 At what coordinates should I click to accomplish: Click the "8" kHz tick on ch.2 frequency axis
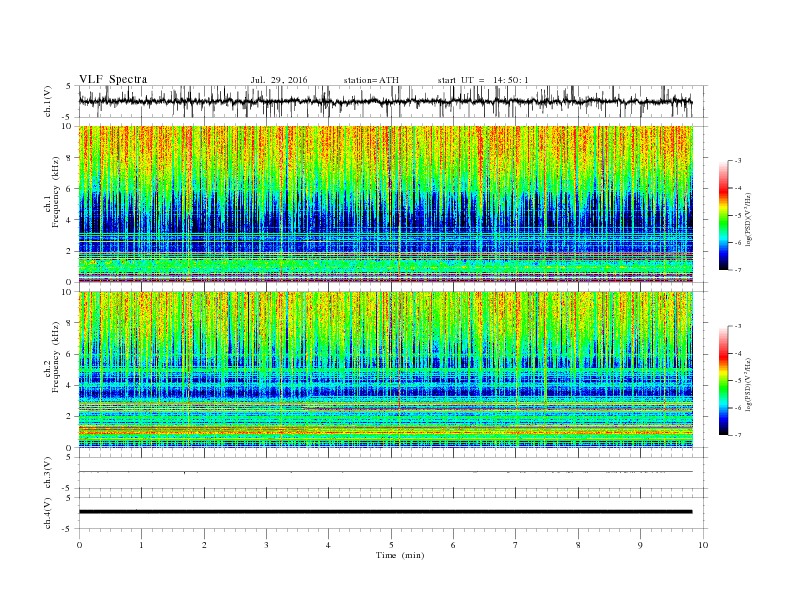70,323
